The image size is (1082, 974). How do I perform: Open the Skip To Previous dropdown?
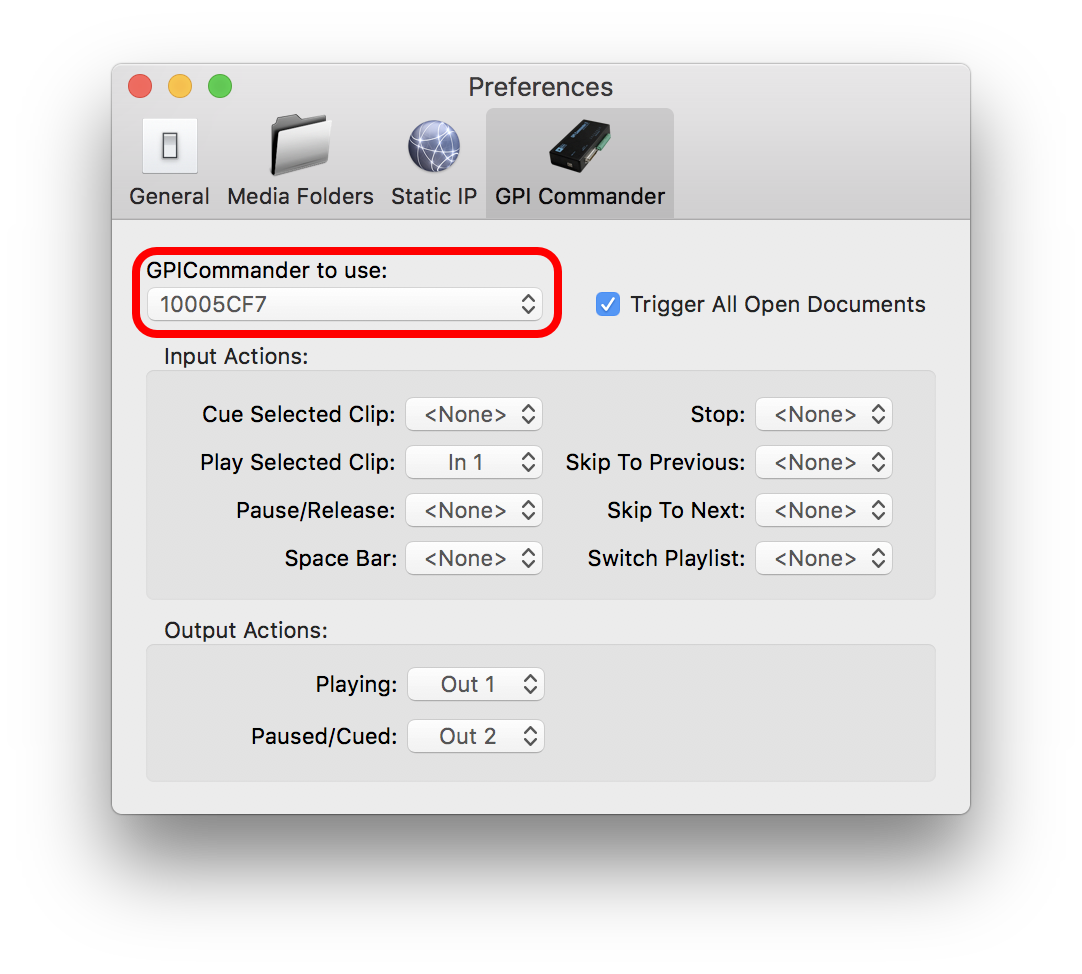[824, 462]
